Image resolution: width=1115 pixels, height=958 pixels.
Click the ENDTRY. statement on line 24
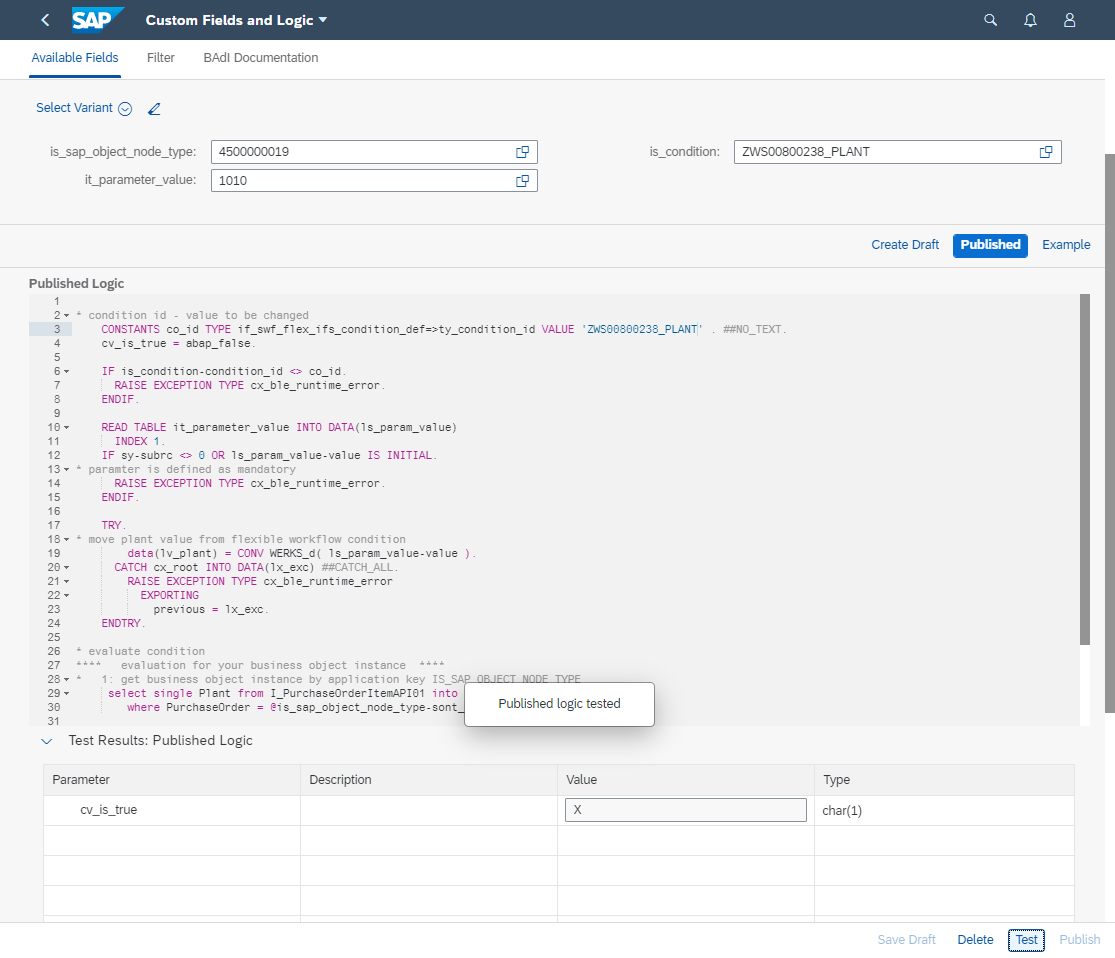point(123,623)
